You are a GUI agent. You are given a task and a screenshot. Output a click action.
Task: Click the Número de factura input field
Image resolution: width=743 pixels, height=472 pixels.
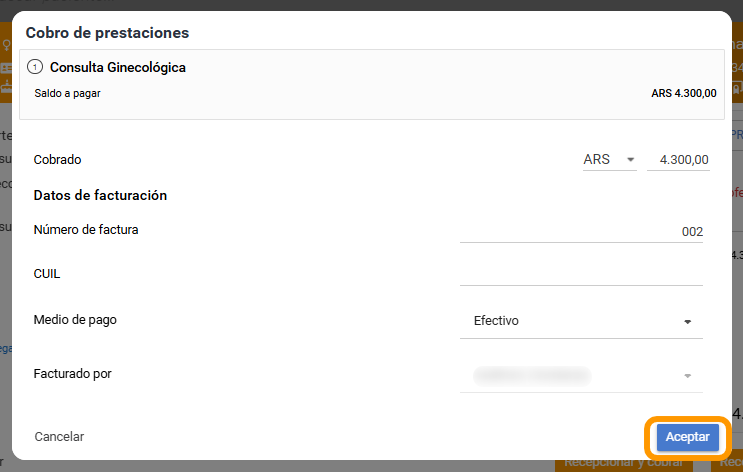tap(581, 232)
